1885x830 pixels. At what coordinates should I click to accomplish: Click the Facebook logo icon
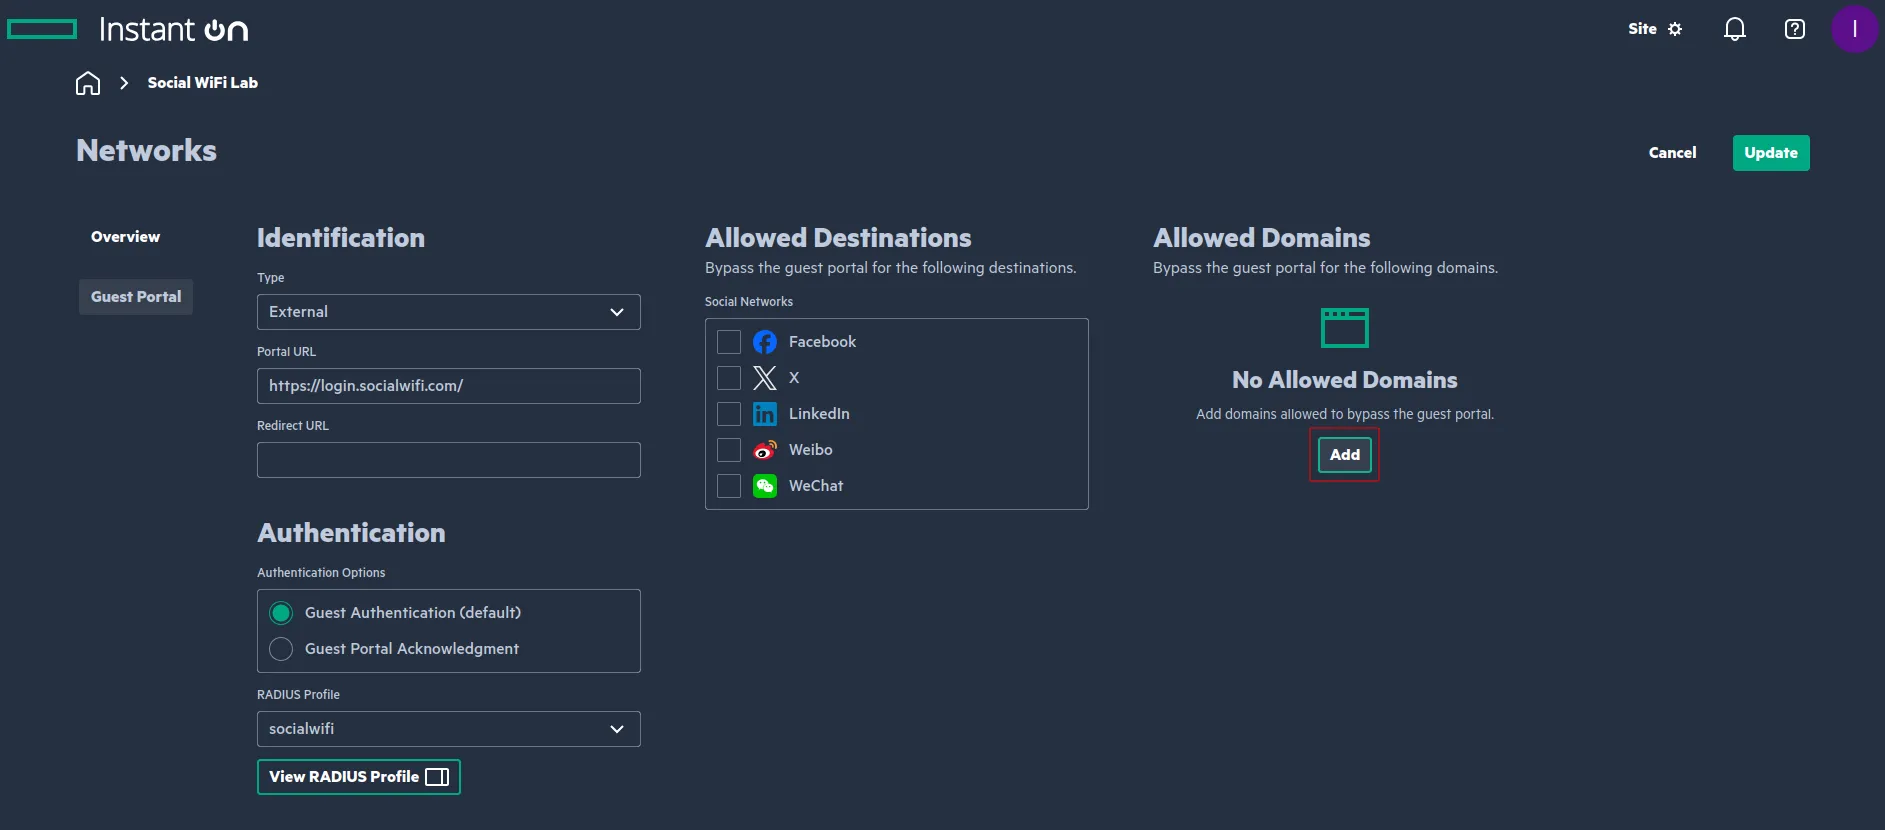(x=765, y=342)
